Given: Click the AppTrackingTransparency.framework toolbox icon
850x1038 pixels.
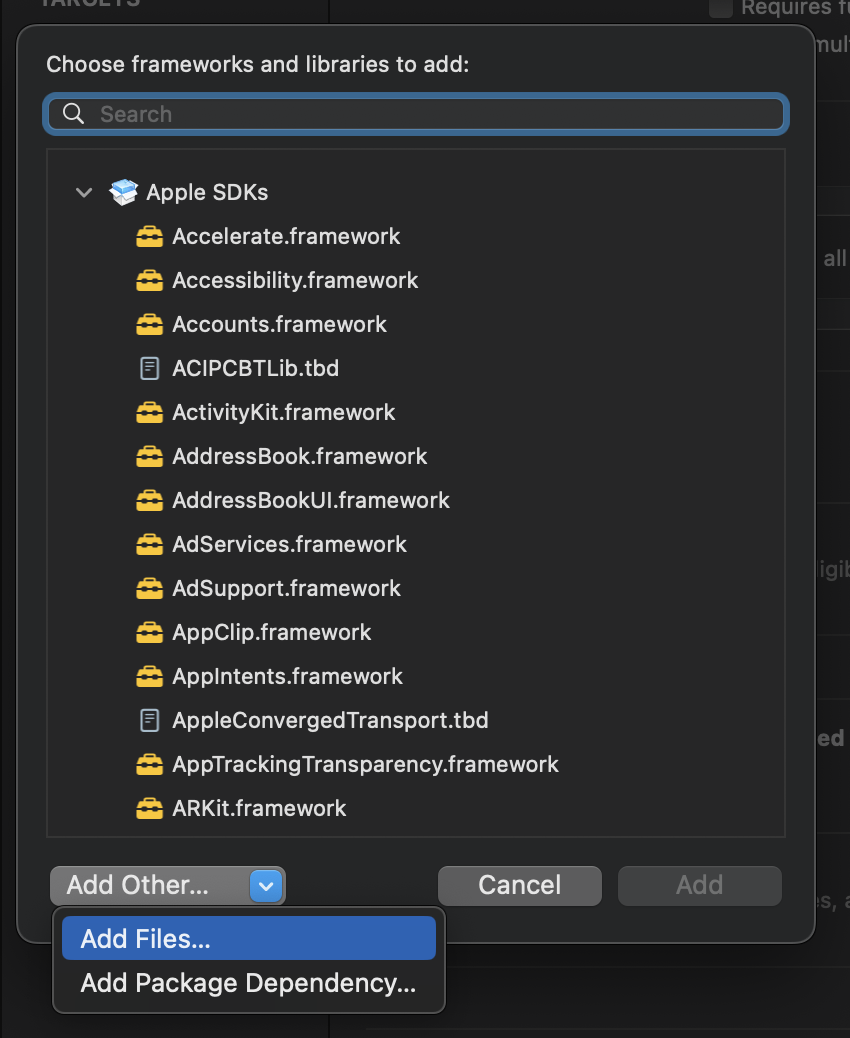Looking at the screenshot, I should (x=150, y=765).
